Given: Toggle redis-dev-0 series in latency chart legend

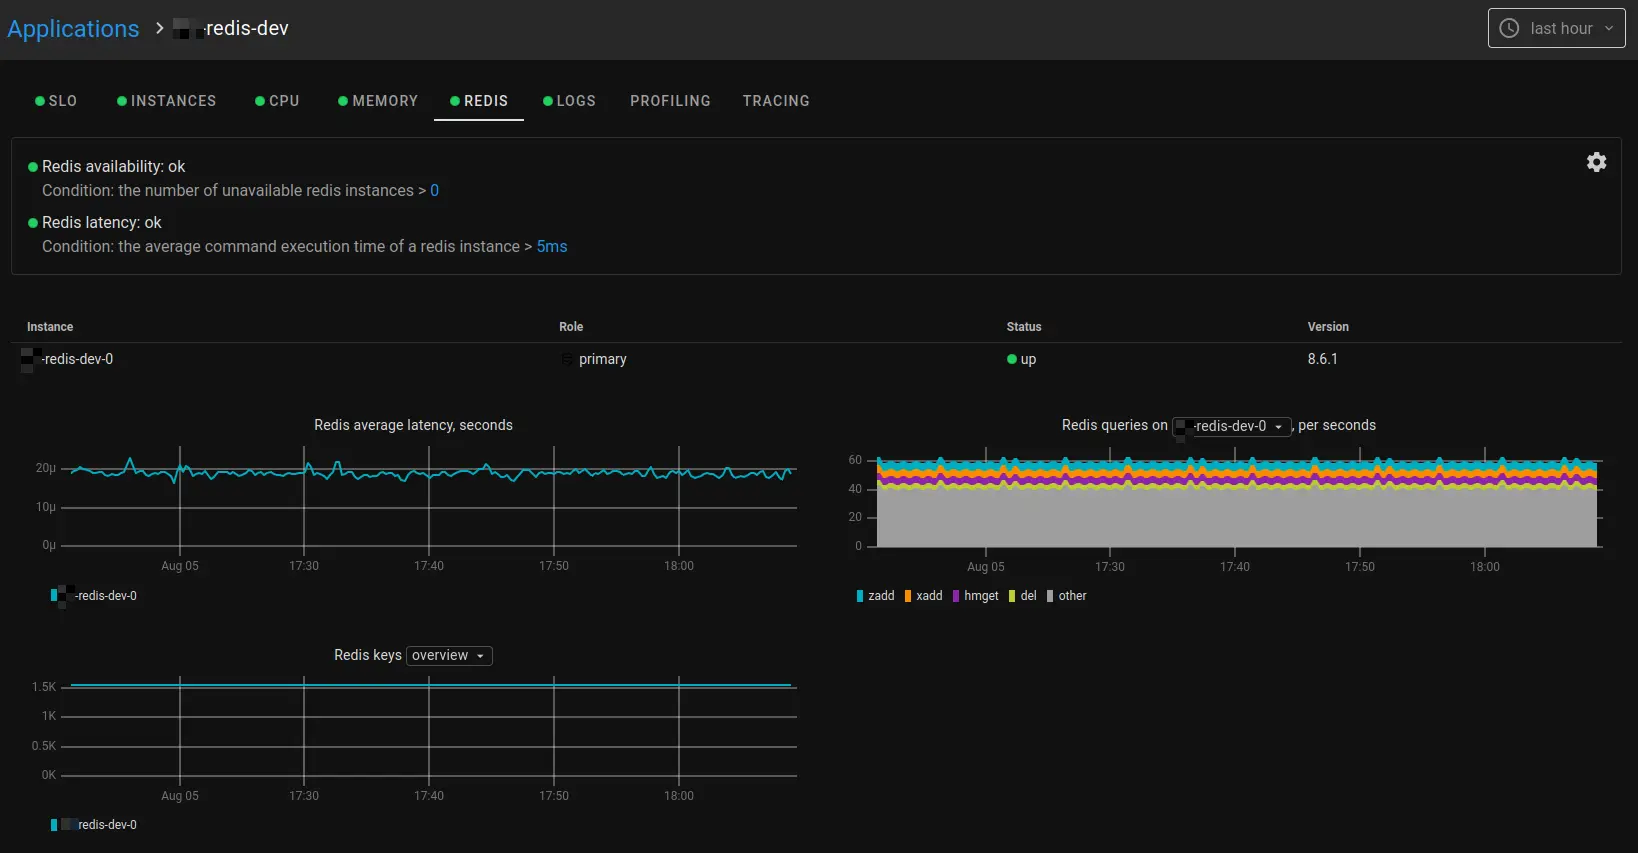Looking at the screenshot, I should (x=94, y=596).
